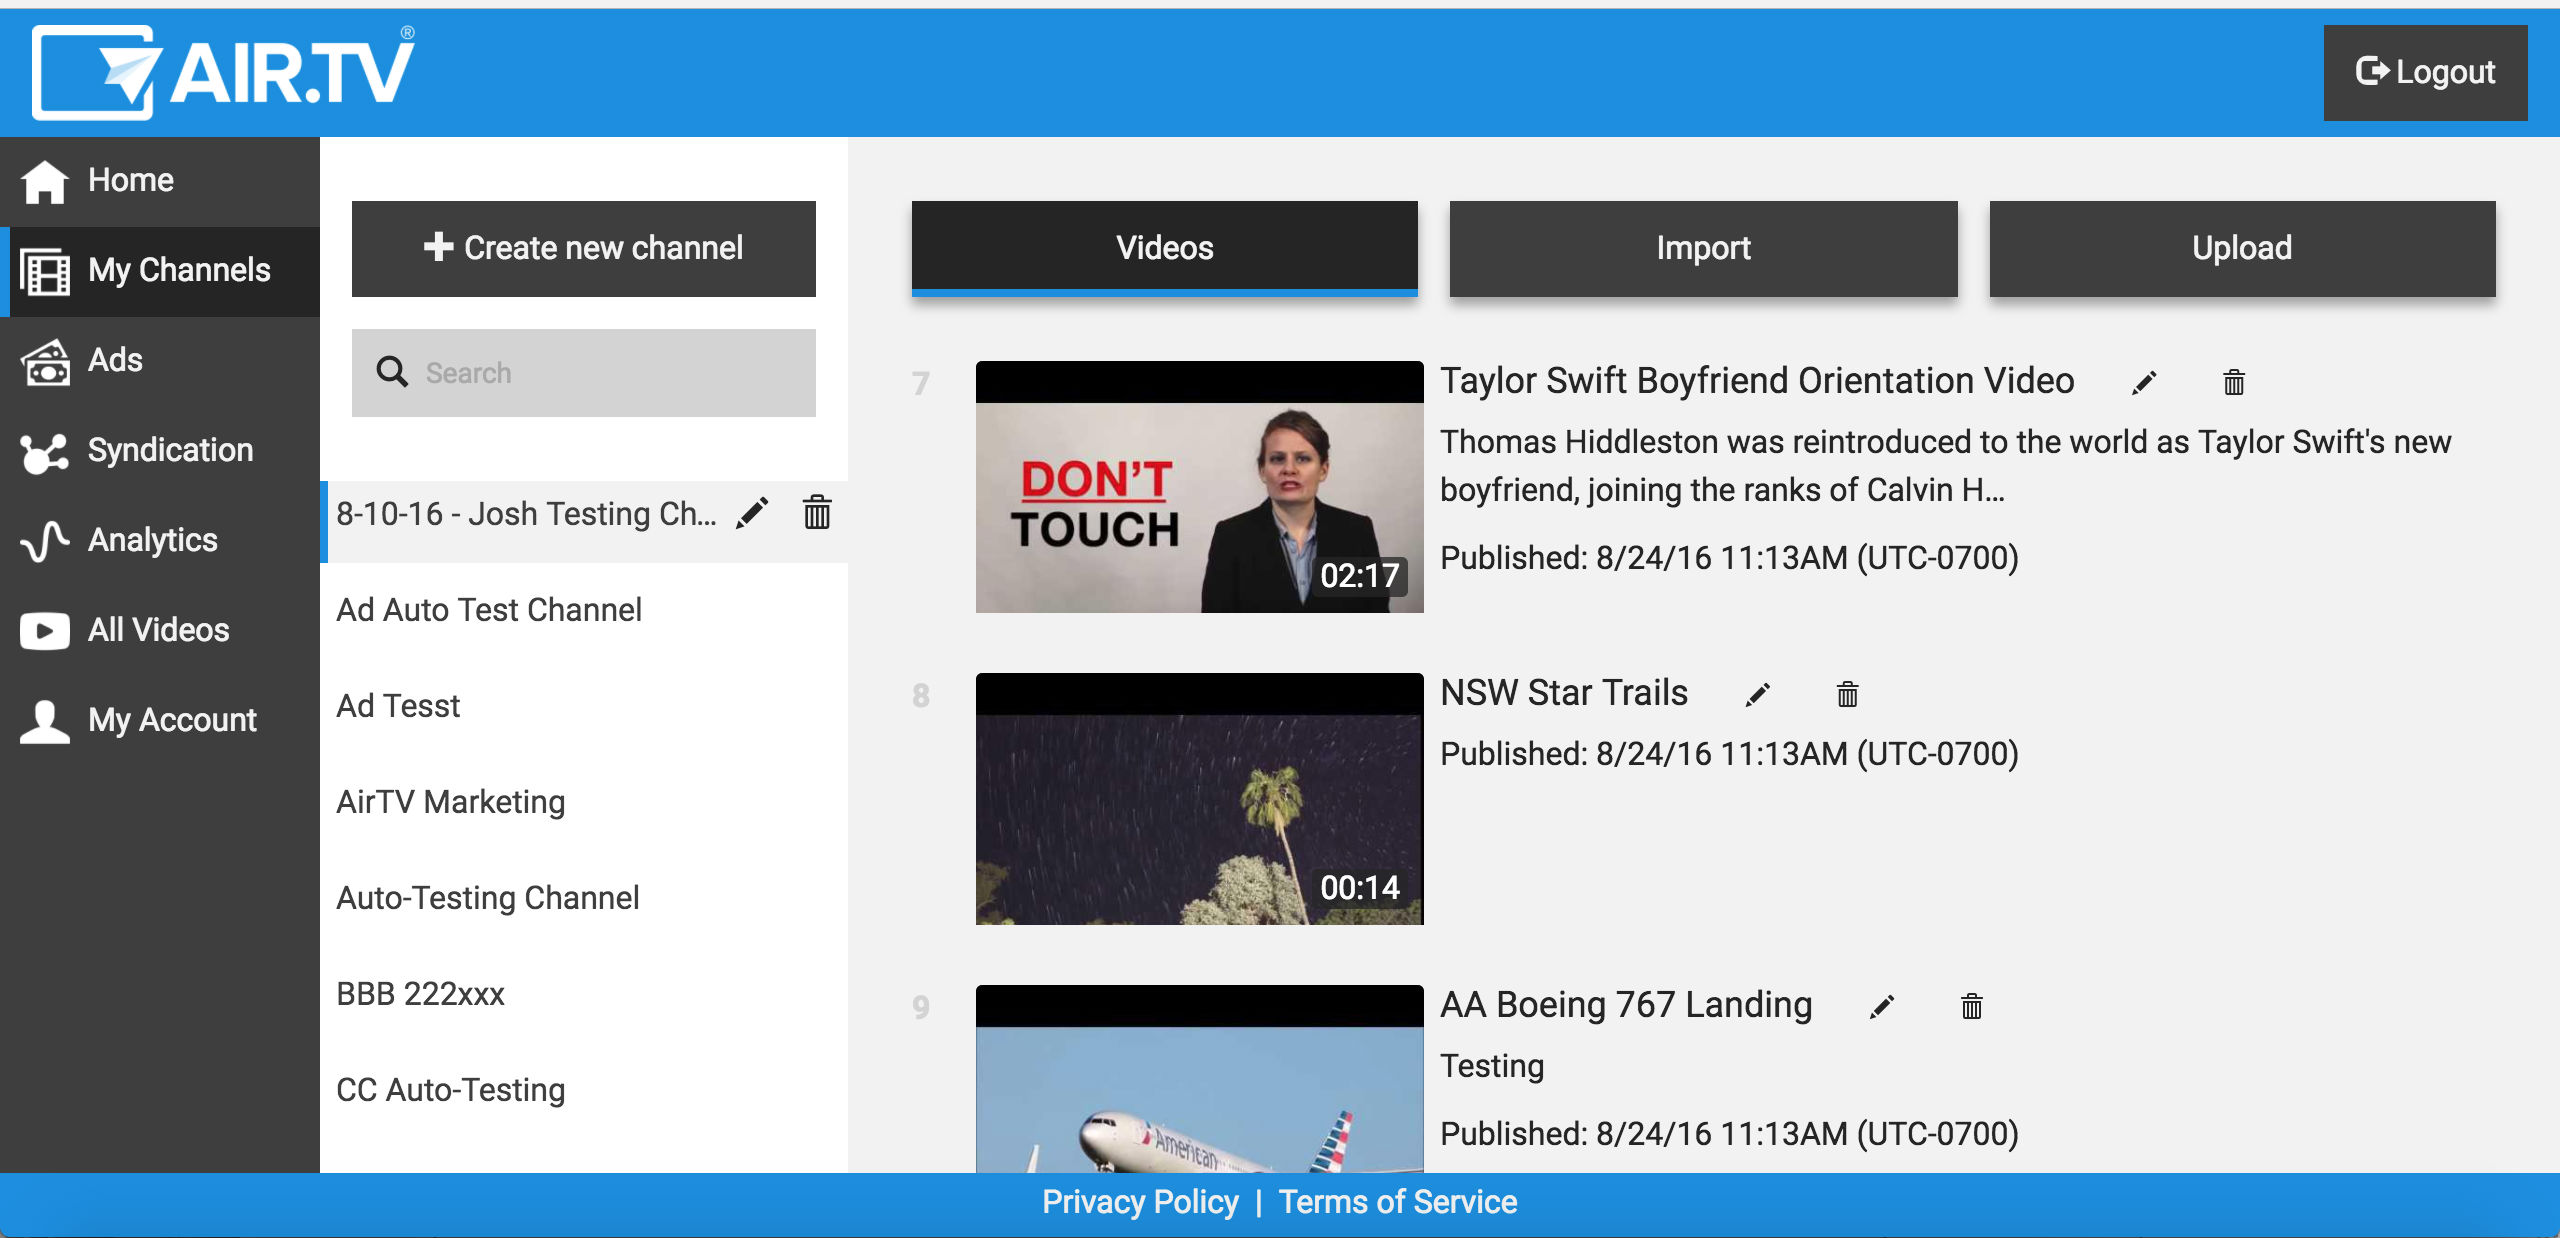The image size is (2560, 1238).
Task: Open the Don't Touch video thumbnail
Action: 1198,487
